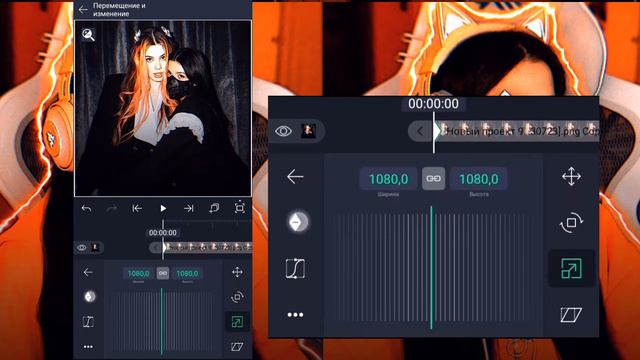Select skew tool in small editor
Screen dimensions: 640x360
coord(237,347)
